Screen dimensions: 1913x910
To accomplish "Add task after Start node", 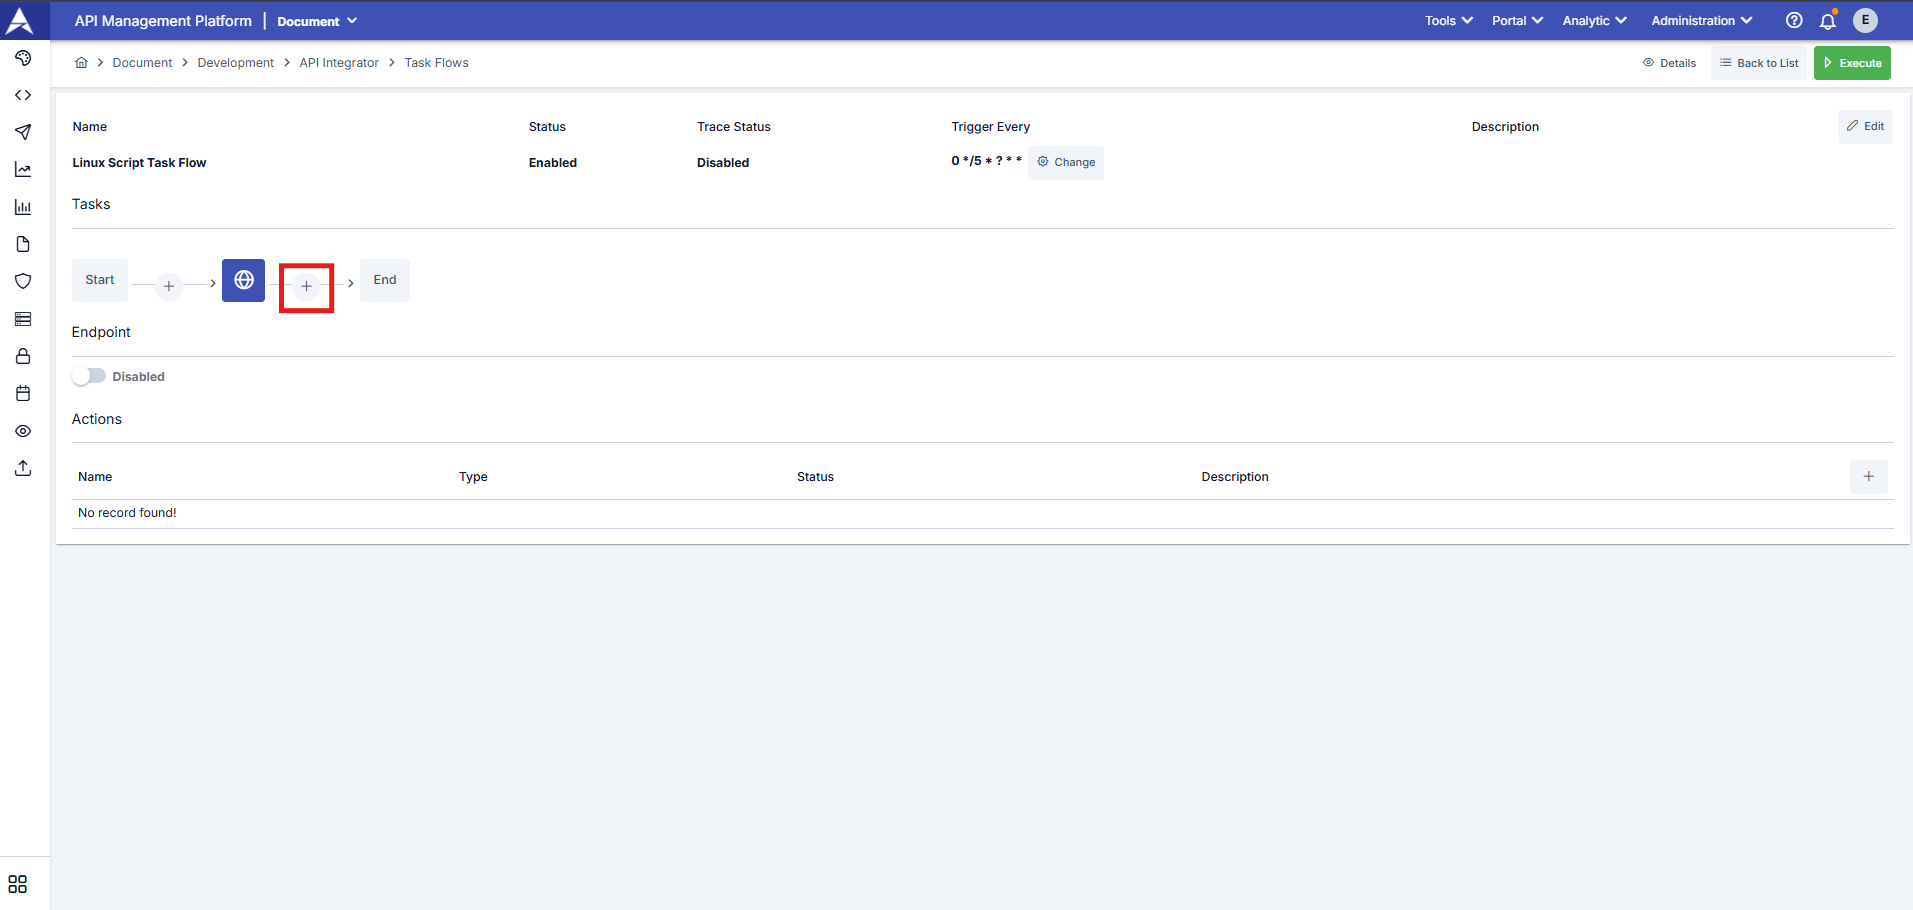I will [x=169, y=286].
